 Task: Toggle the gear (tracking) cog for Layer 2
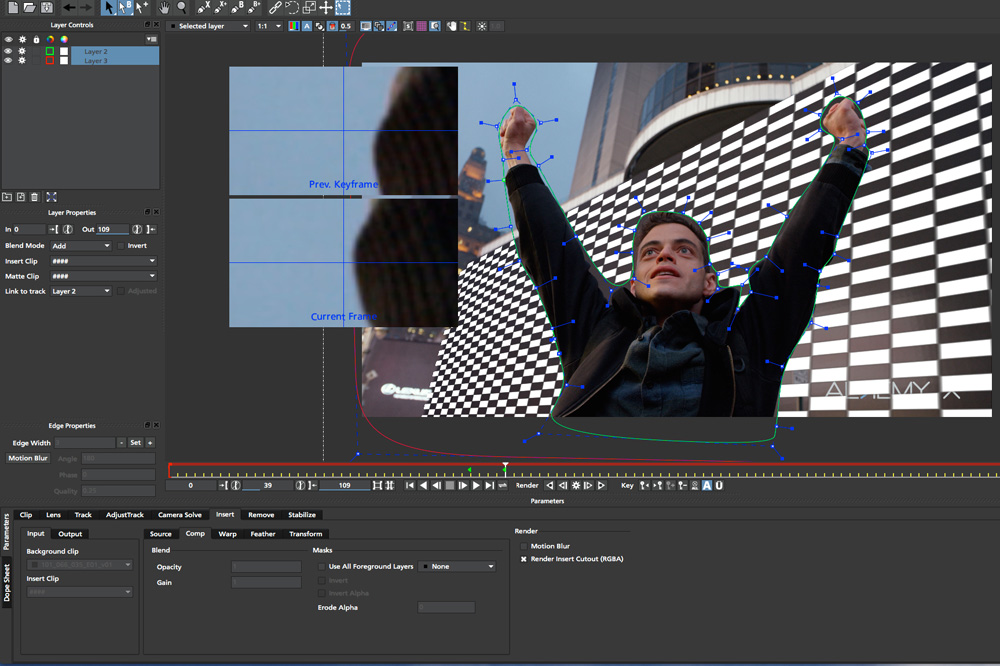pyautogui.click(x=22, y=51)
